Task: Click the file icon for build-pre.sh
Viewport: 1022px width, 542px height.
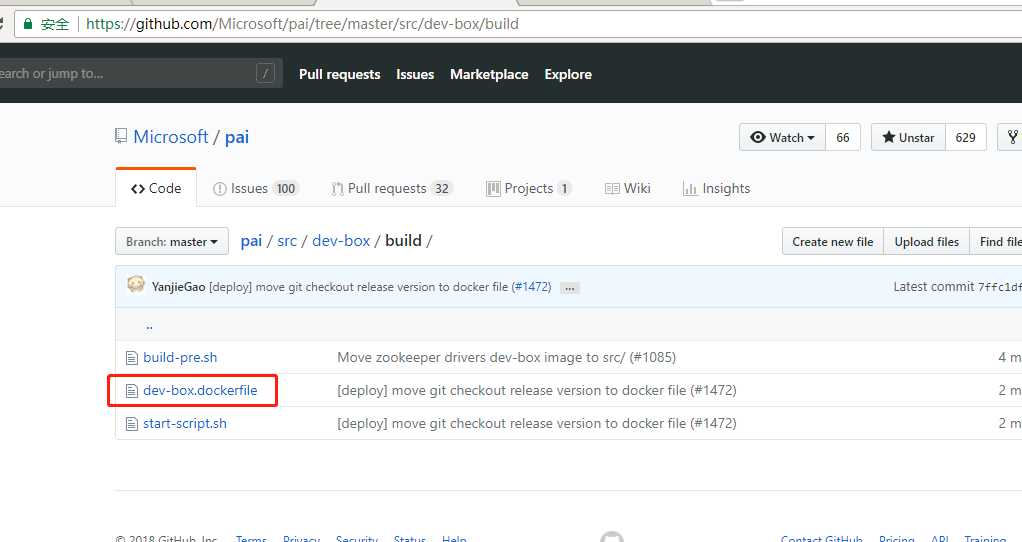Action: click(x=132, y=358)
